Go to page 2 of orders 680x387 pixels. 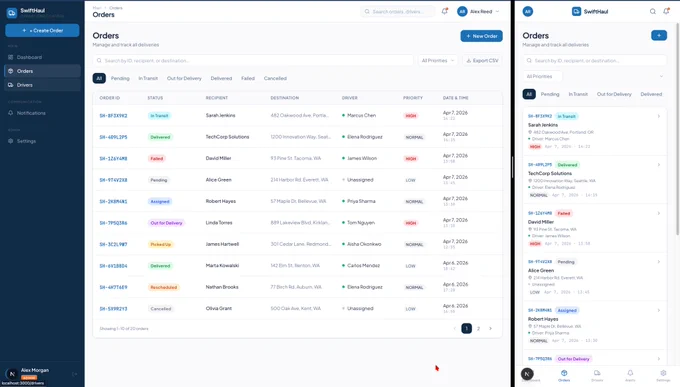(x=478, y=328)
